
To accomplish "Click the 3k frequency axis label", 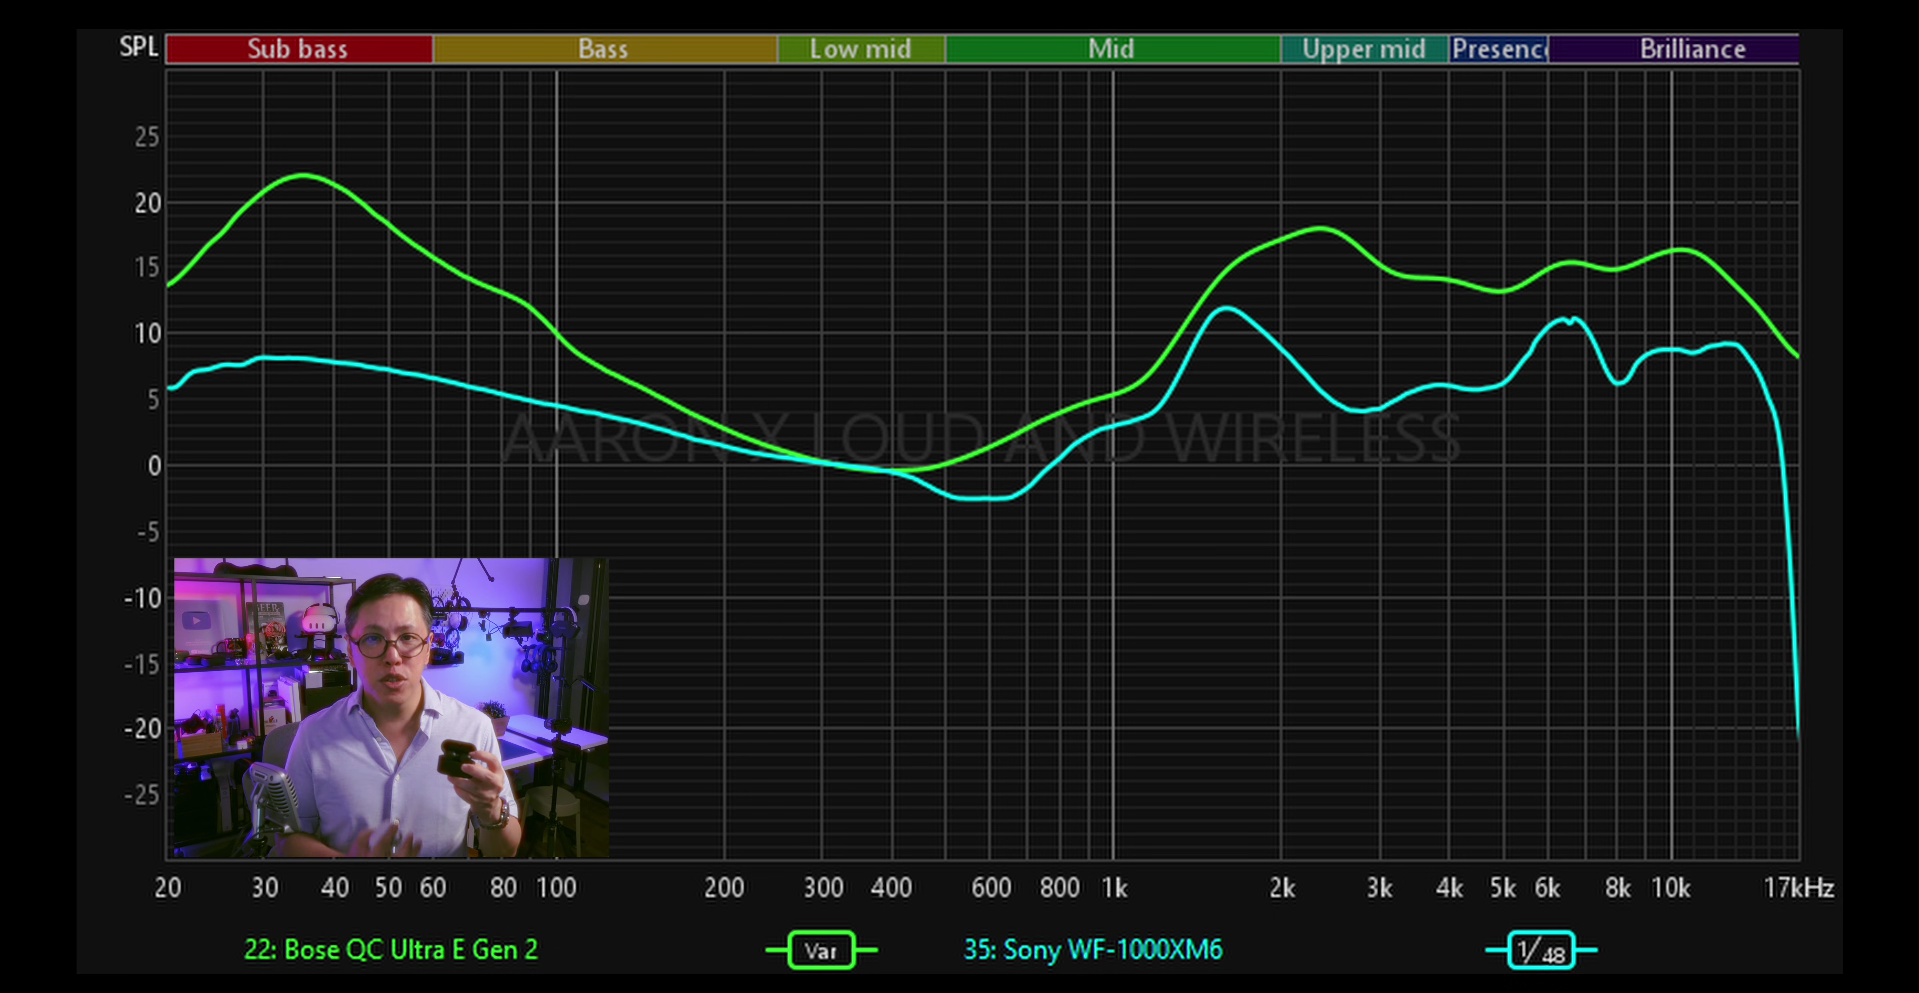I will click(x=1380, y=888).
